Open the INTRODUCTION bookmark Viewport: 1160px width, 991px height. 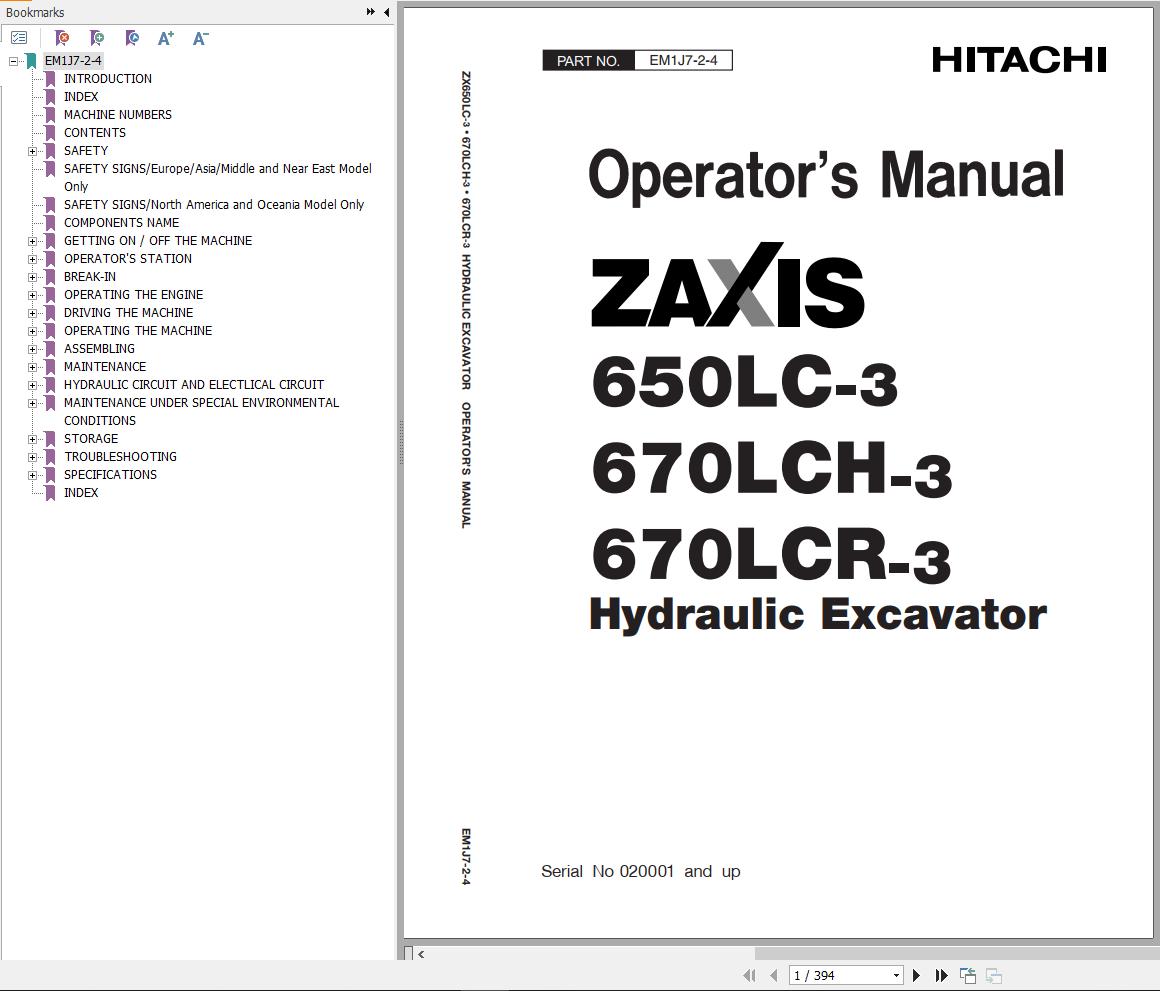click(x=107, y=78)
